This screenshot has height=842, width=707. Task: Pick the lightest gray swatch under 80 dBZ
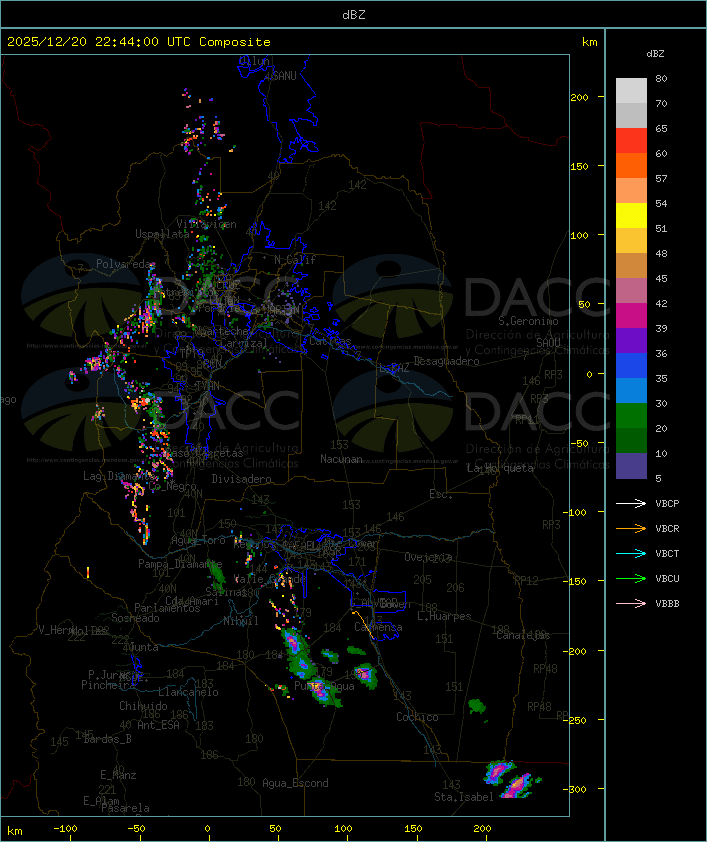click(631, 91)
